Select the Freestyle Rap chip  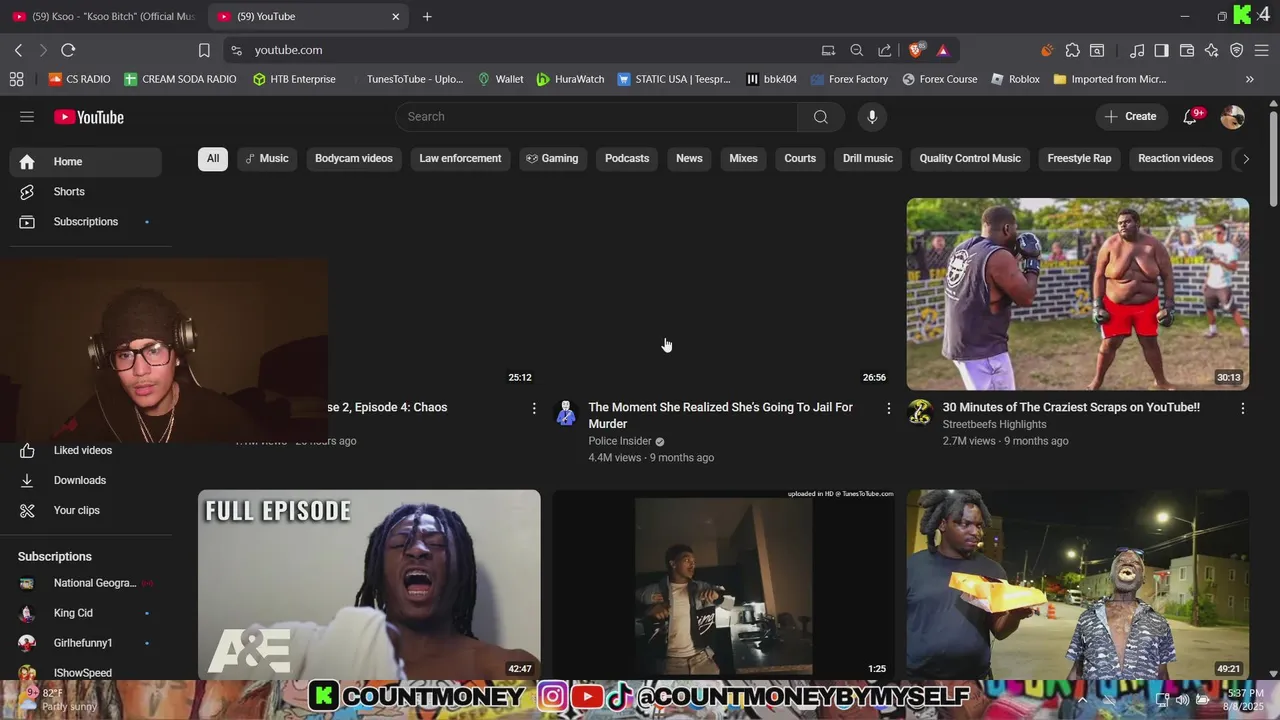1079,159
